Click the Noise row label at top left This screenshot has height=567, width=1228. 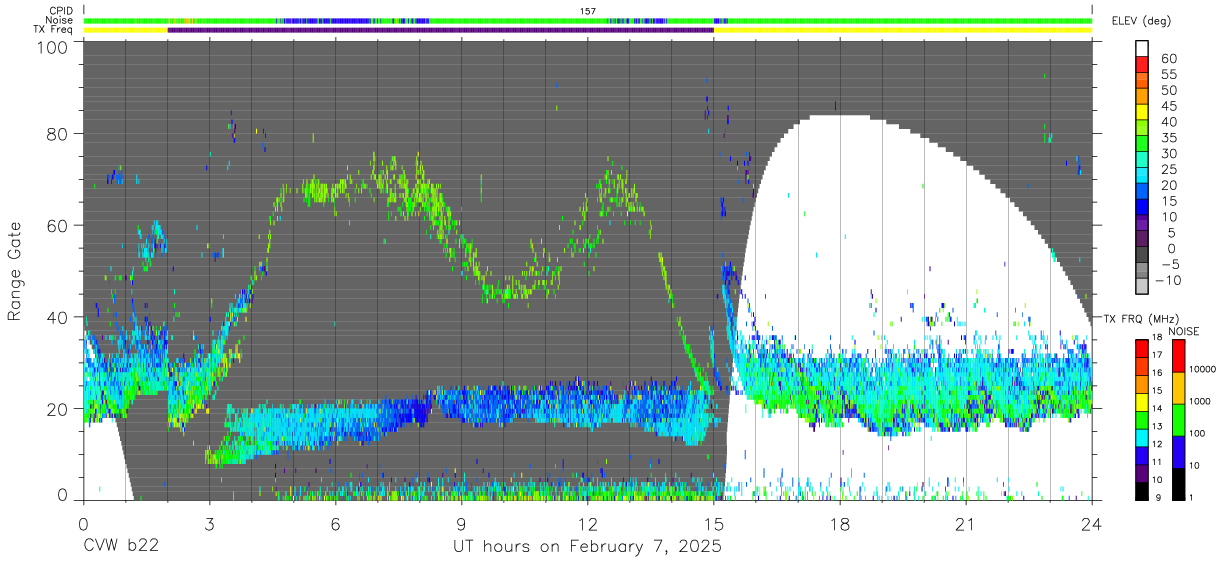[x=60, y=20]
